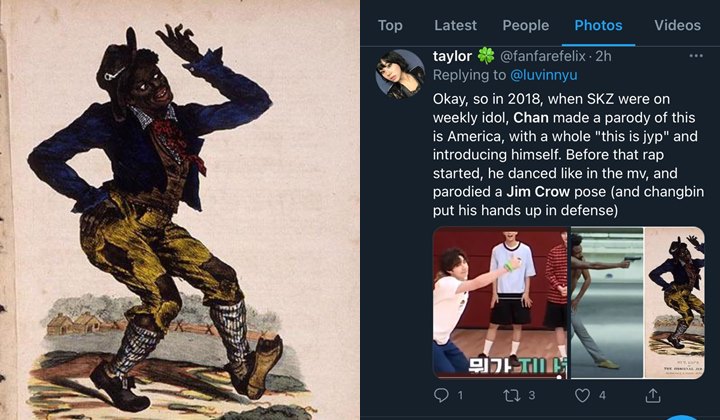The width and height of the screenshot is (720, 420).
Task: Click the reply speech bubble icon
Action: tap(441, 395)
